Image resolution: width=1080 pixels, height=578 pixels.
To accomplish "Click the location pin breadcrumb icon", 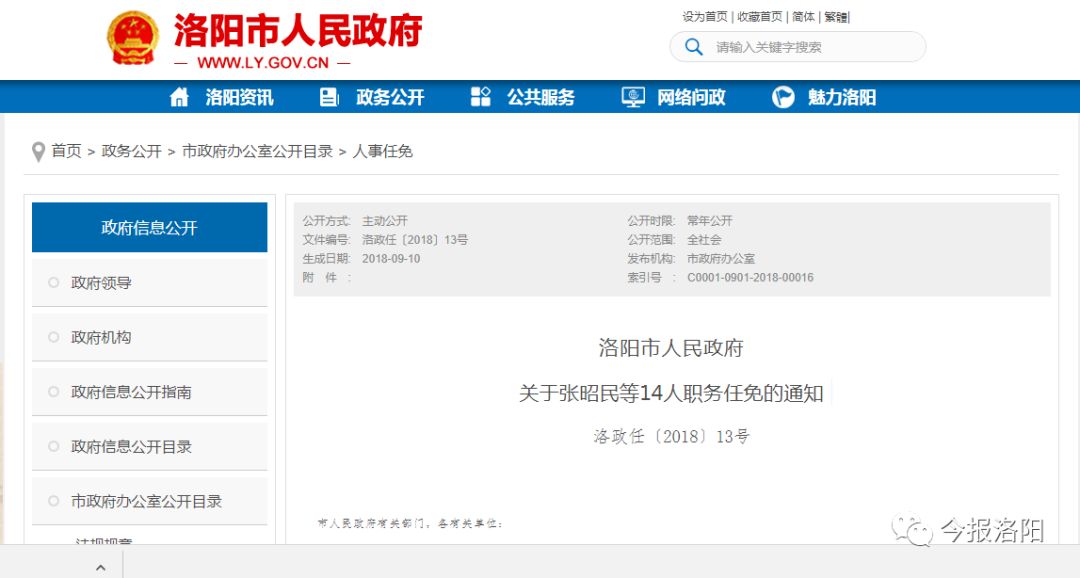I will (x=38, y=151).
